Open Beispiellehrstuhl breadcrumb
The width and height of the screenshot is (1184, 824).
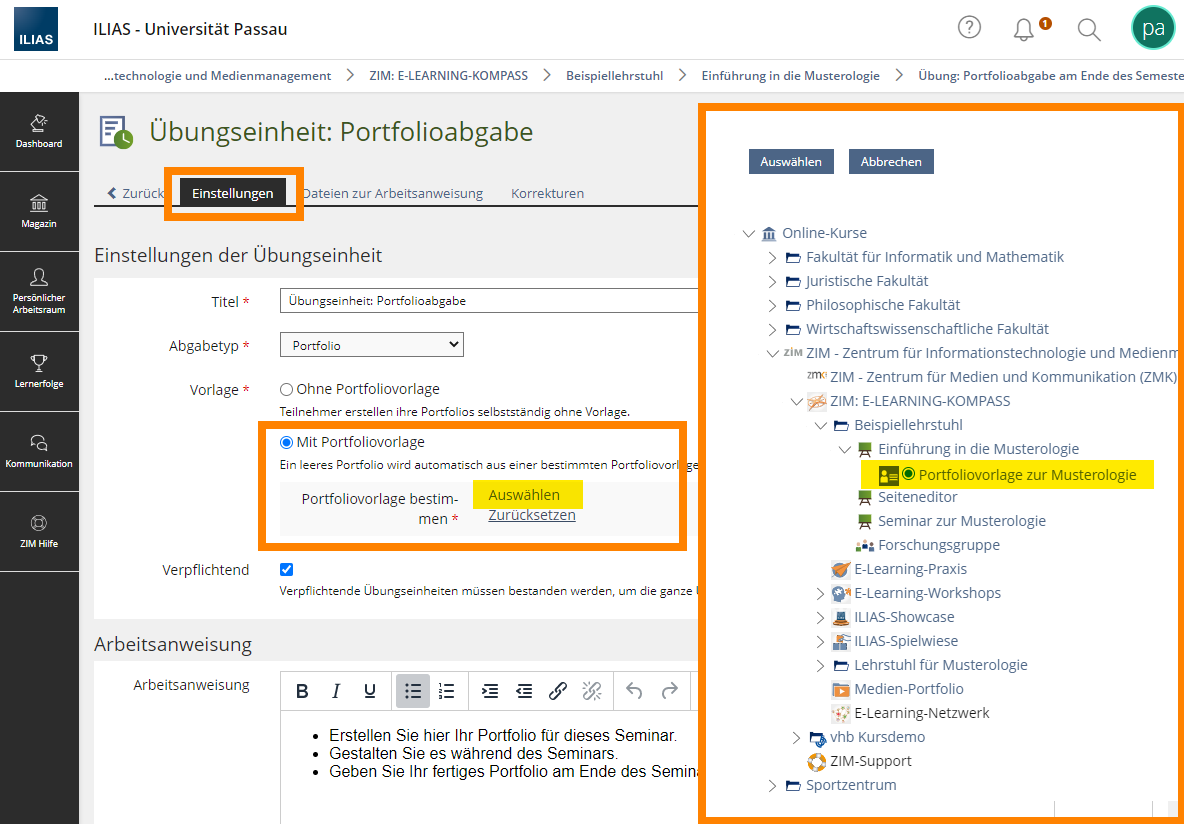pos(615,76)
